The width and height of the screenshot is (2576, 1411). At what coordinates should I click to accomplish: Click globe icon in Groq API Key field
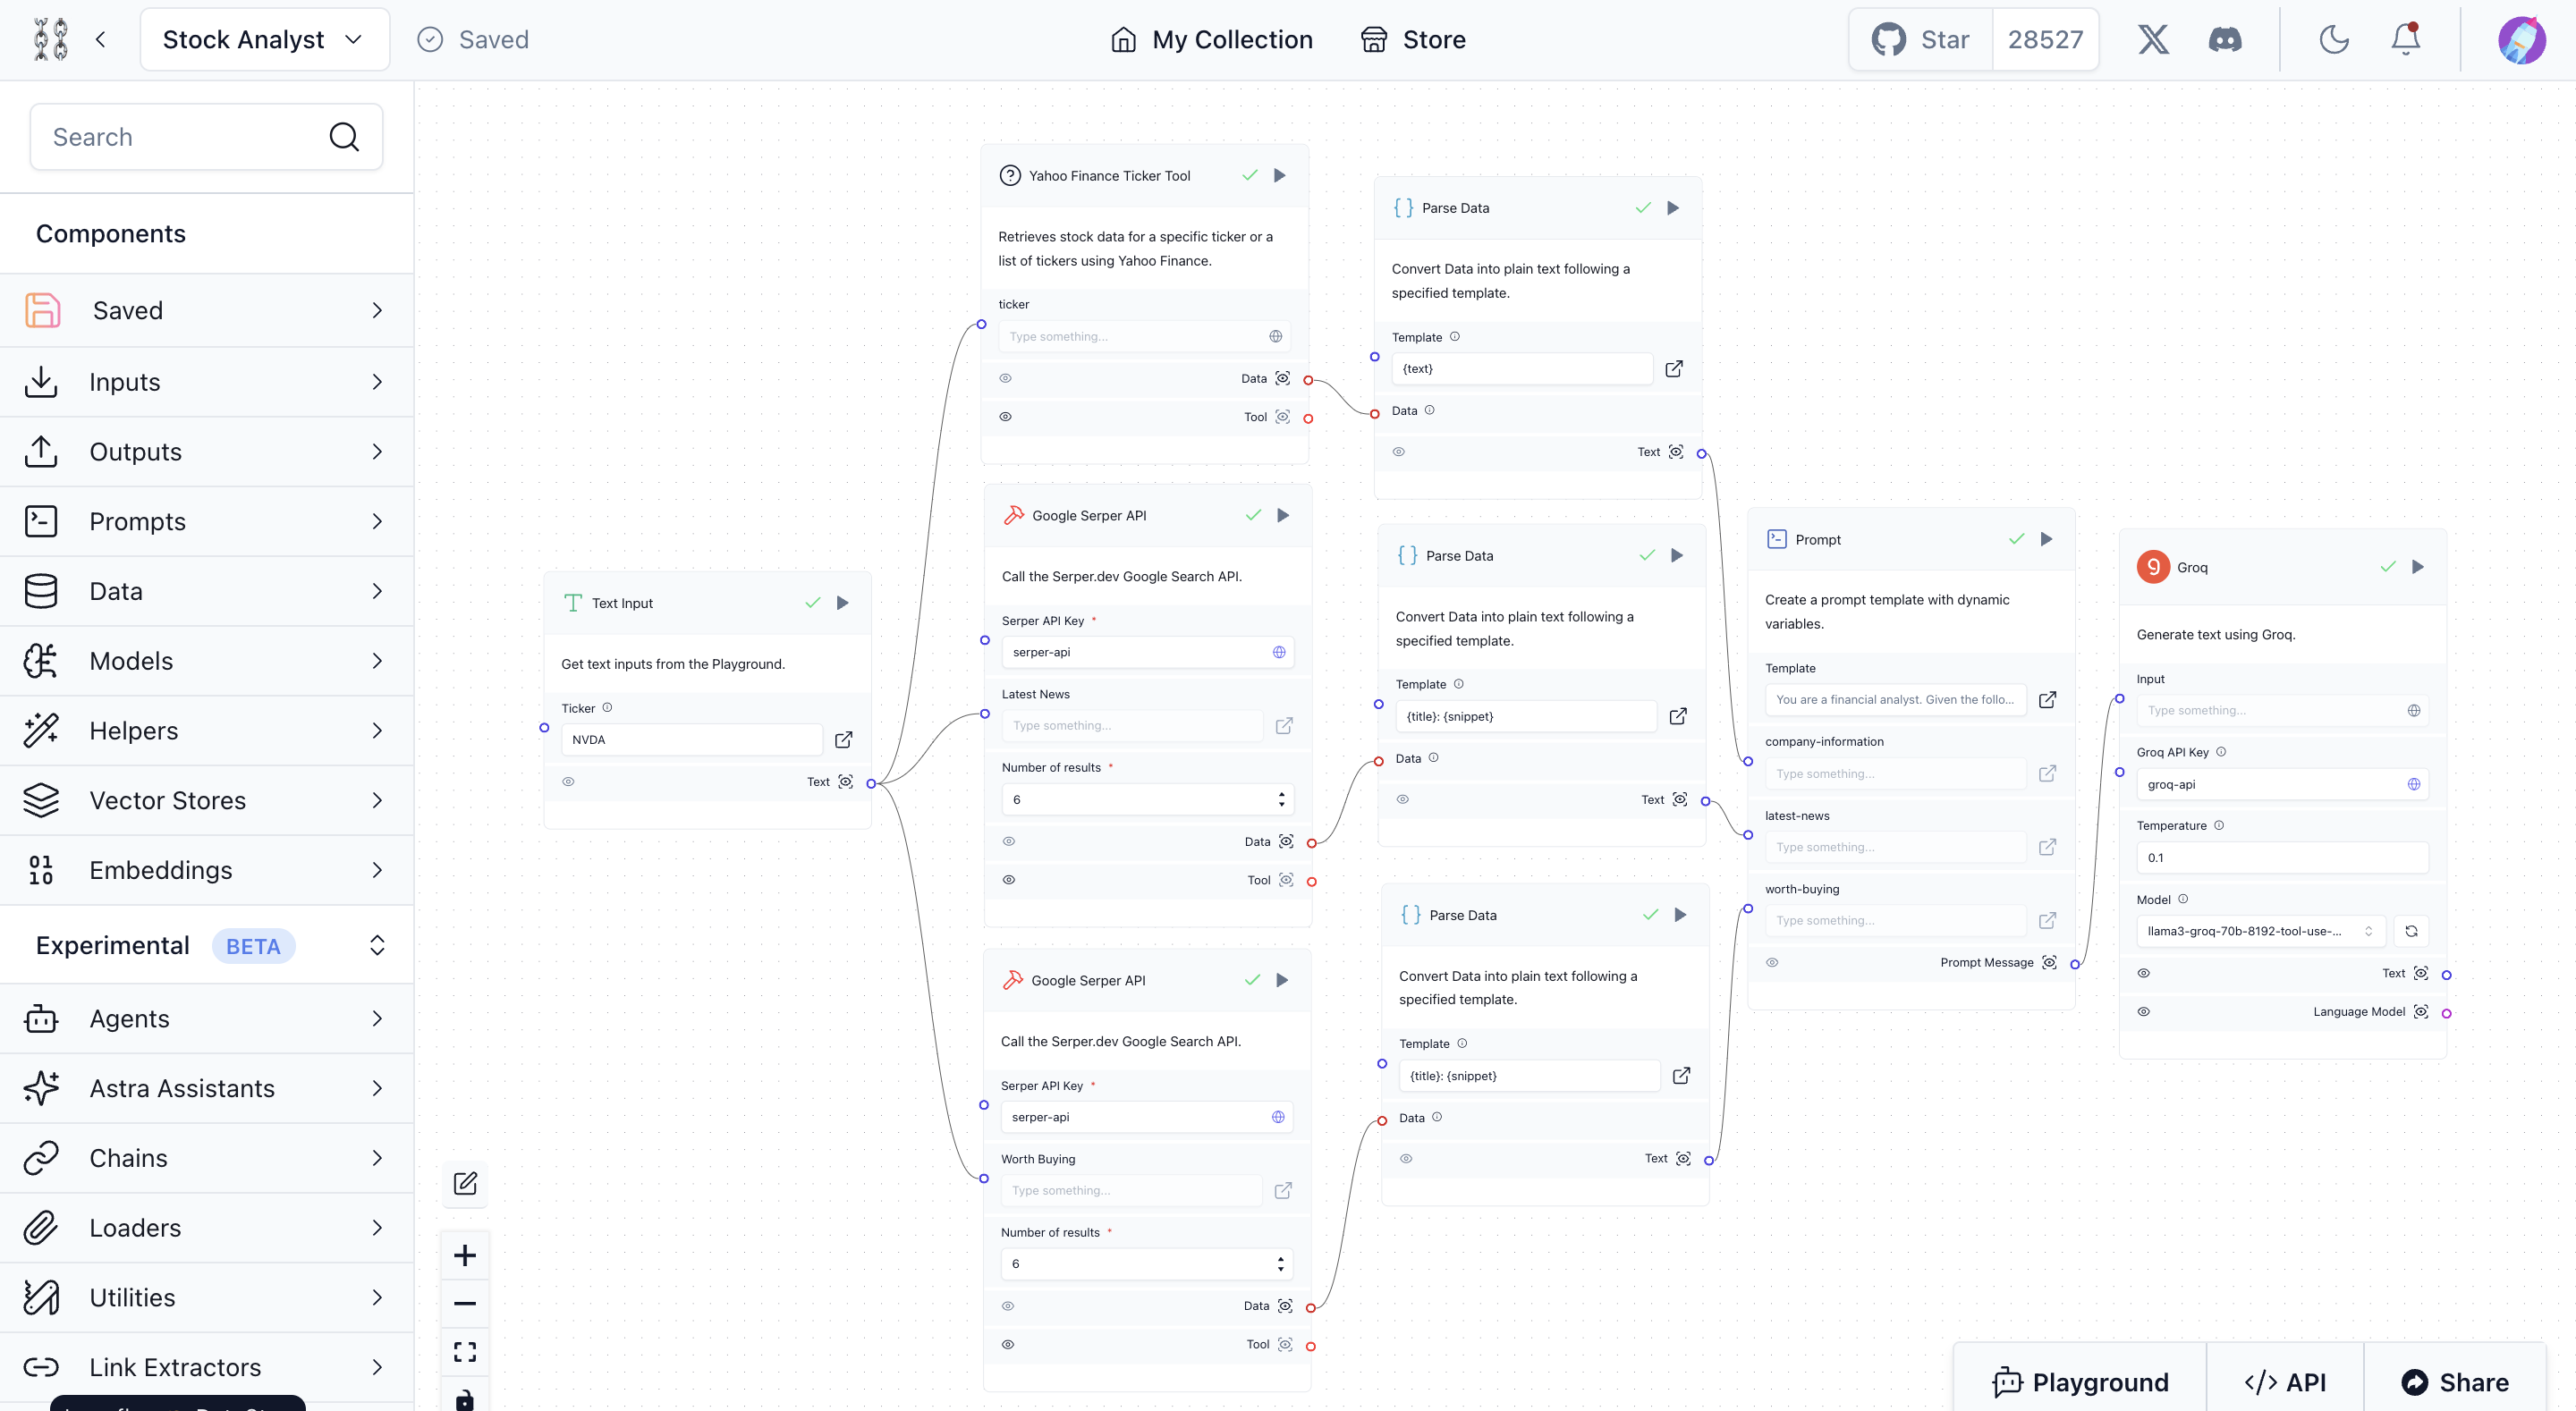2414,784
